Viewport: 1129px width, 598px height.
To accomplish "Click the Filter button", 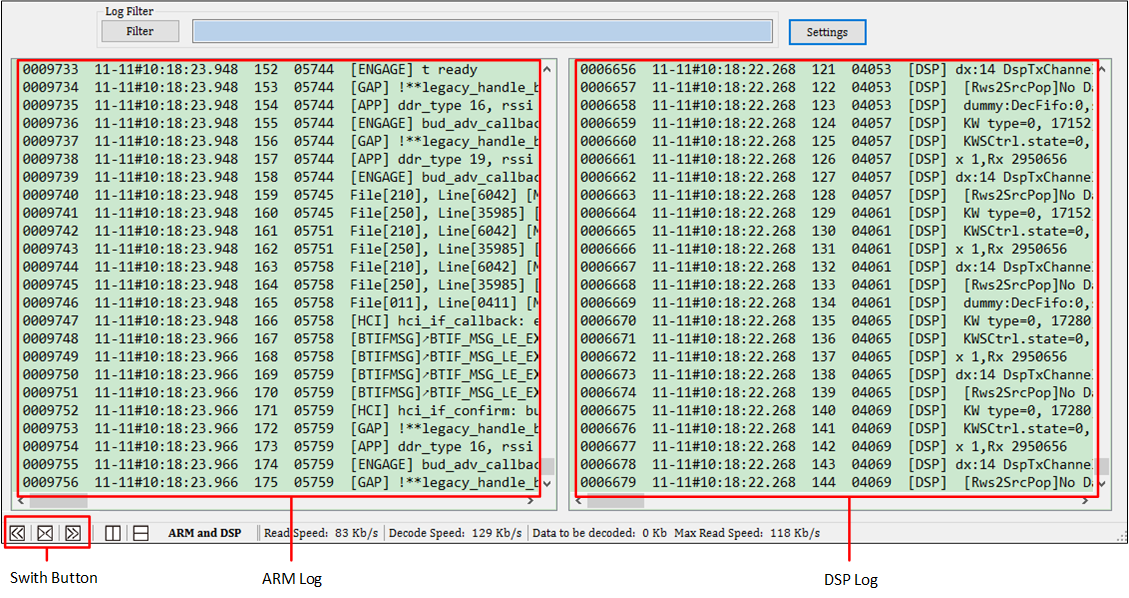I will [x=140, y=31].
